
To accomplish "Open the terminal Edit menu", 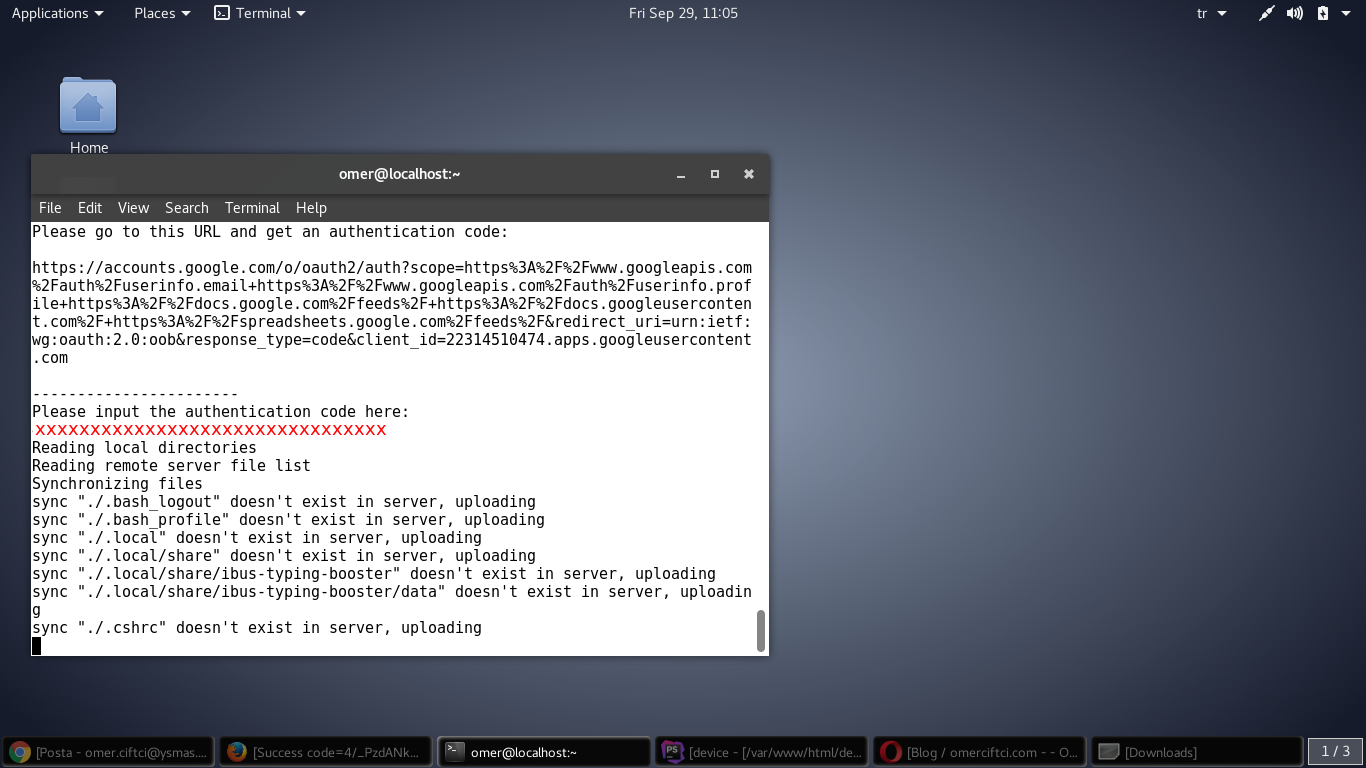I will click(x=90, y=208).
